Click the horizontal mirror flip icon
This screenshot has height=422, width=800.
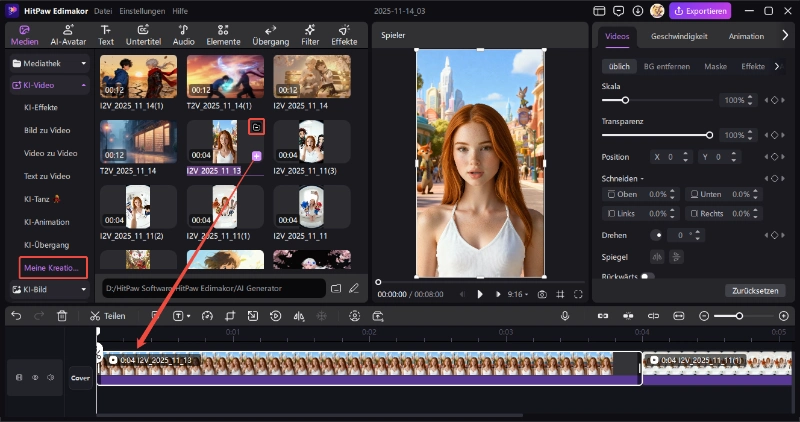point(657,257)
